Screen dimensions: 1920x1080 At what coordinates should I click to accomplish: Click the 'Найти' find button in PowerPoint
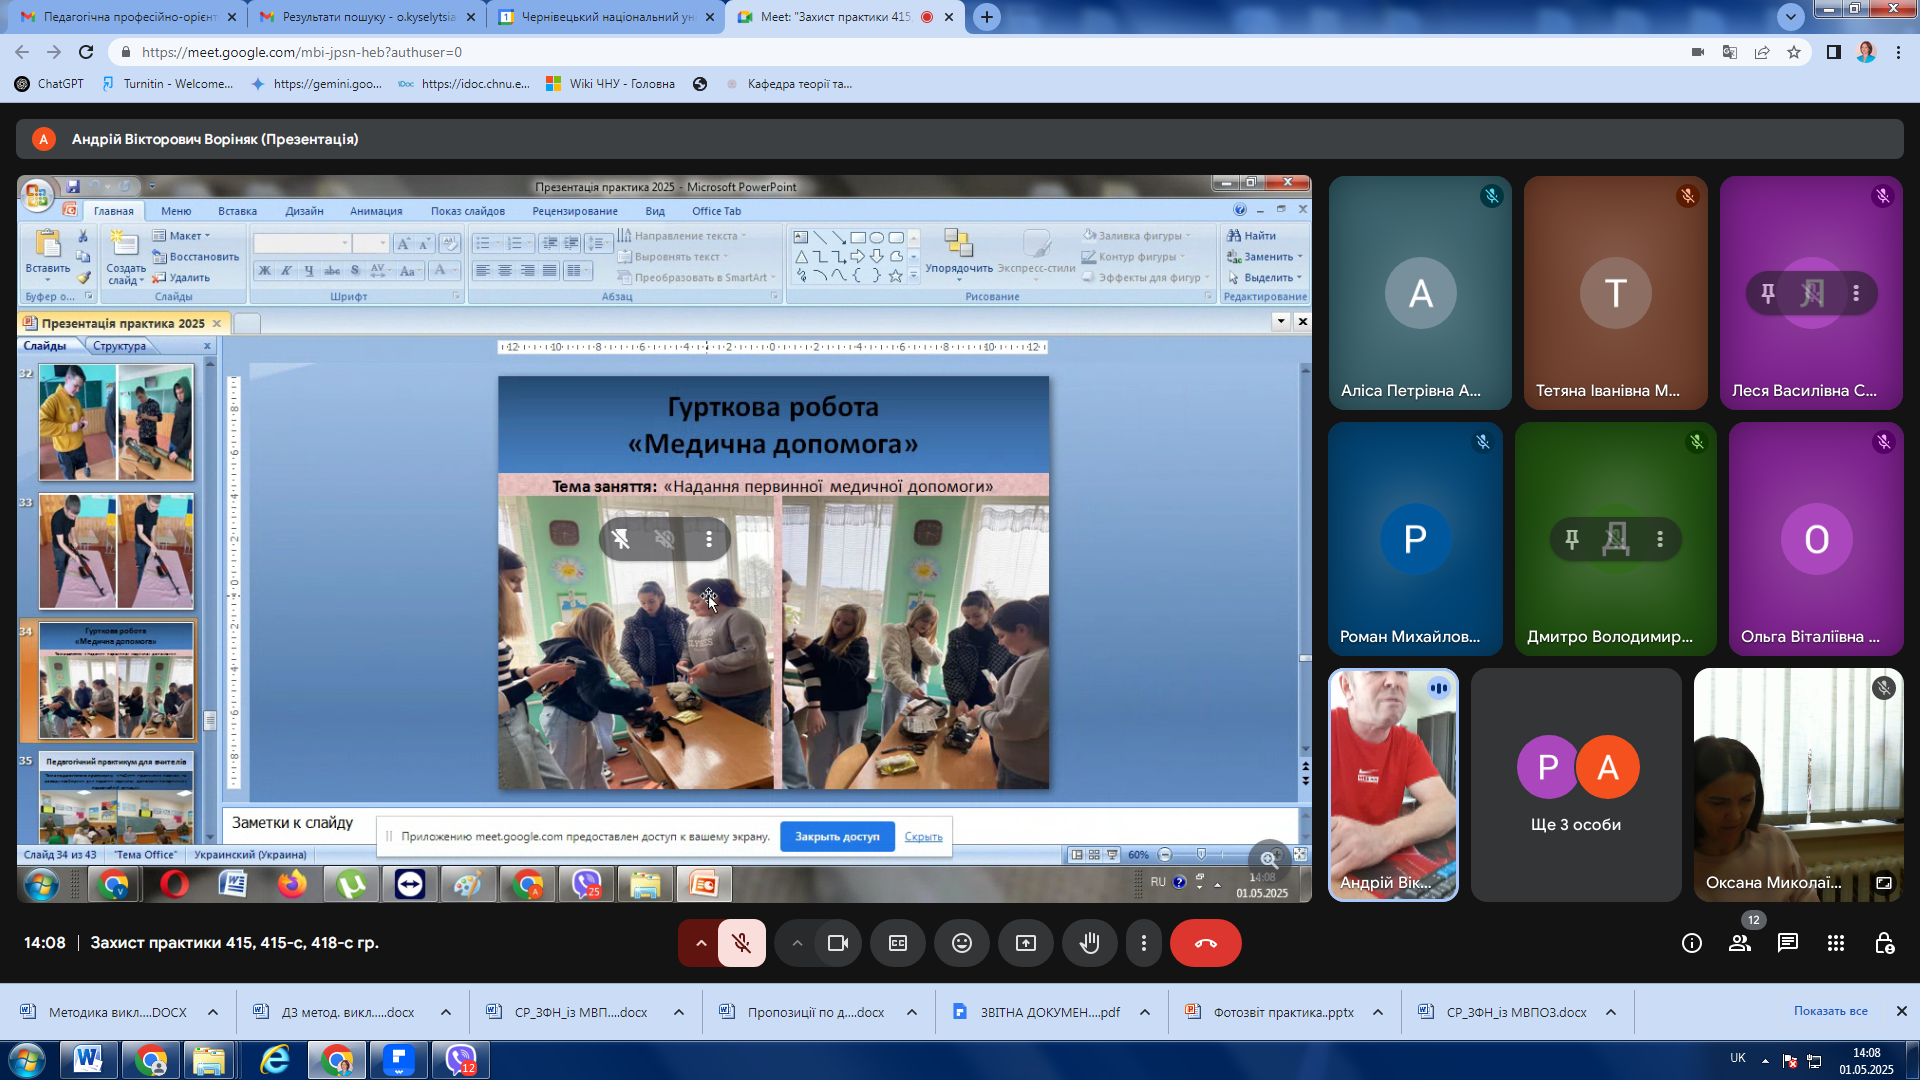click(x=1252, y=236)
